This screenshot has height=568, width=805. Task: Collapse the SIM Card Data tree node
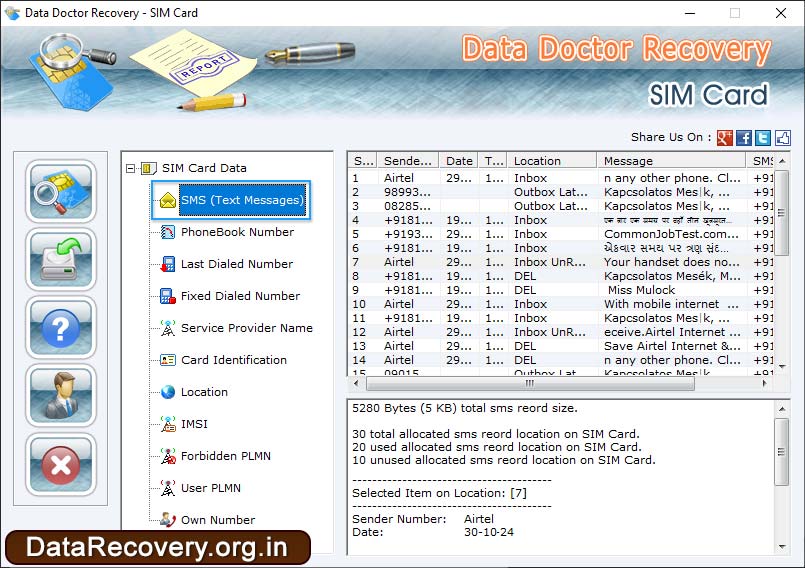(x=130, y=168)
